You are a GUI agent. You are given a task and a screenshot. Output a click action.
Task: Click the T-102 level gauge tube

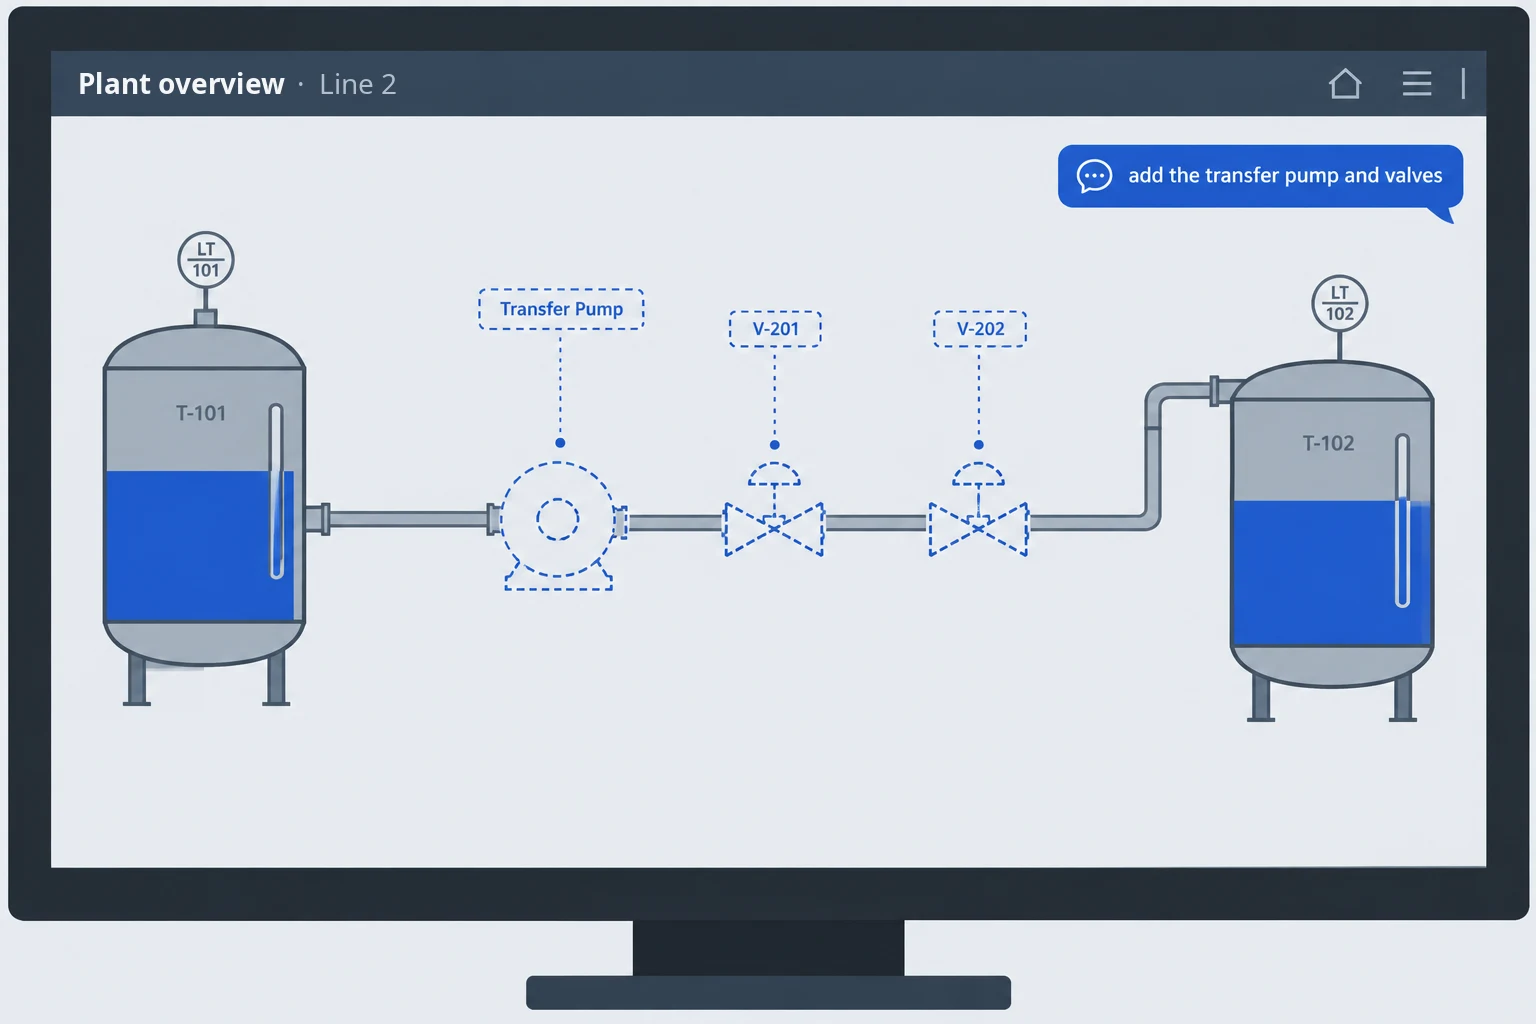1402,520
